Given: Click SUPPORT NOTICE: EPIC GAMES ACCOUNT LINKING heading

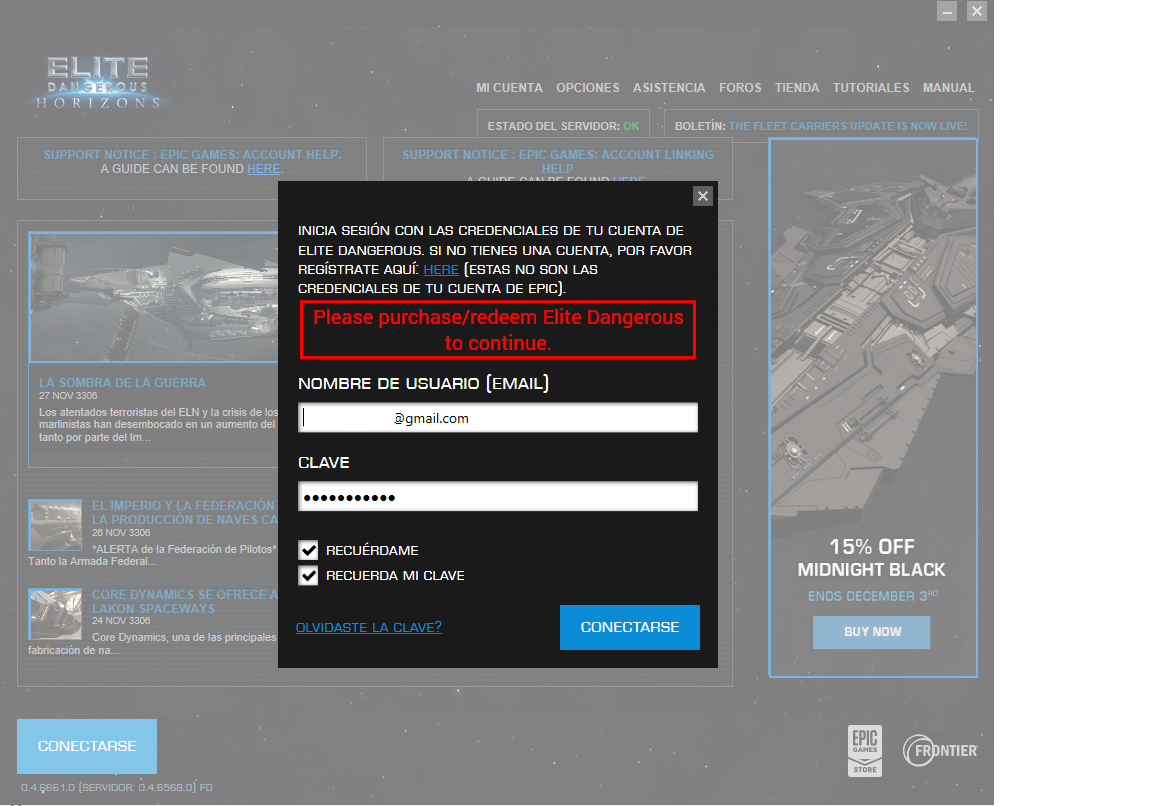Looking at the screenshot, I should pos(558,162).
